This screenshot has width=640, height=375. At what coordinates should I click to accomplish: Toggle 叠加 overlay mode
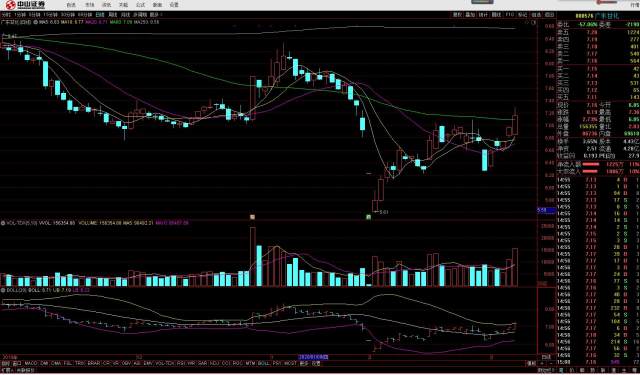click(470, 15)
